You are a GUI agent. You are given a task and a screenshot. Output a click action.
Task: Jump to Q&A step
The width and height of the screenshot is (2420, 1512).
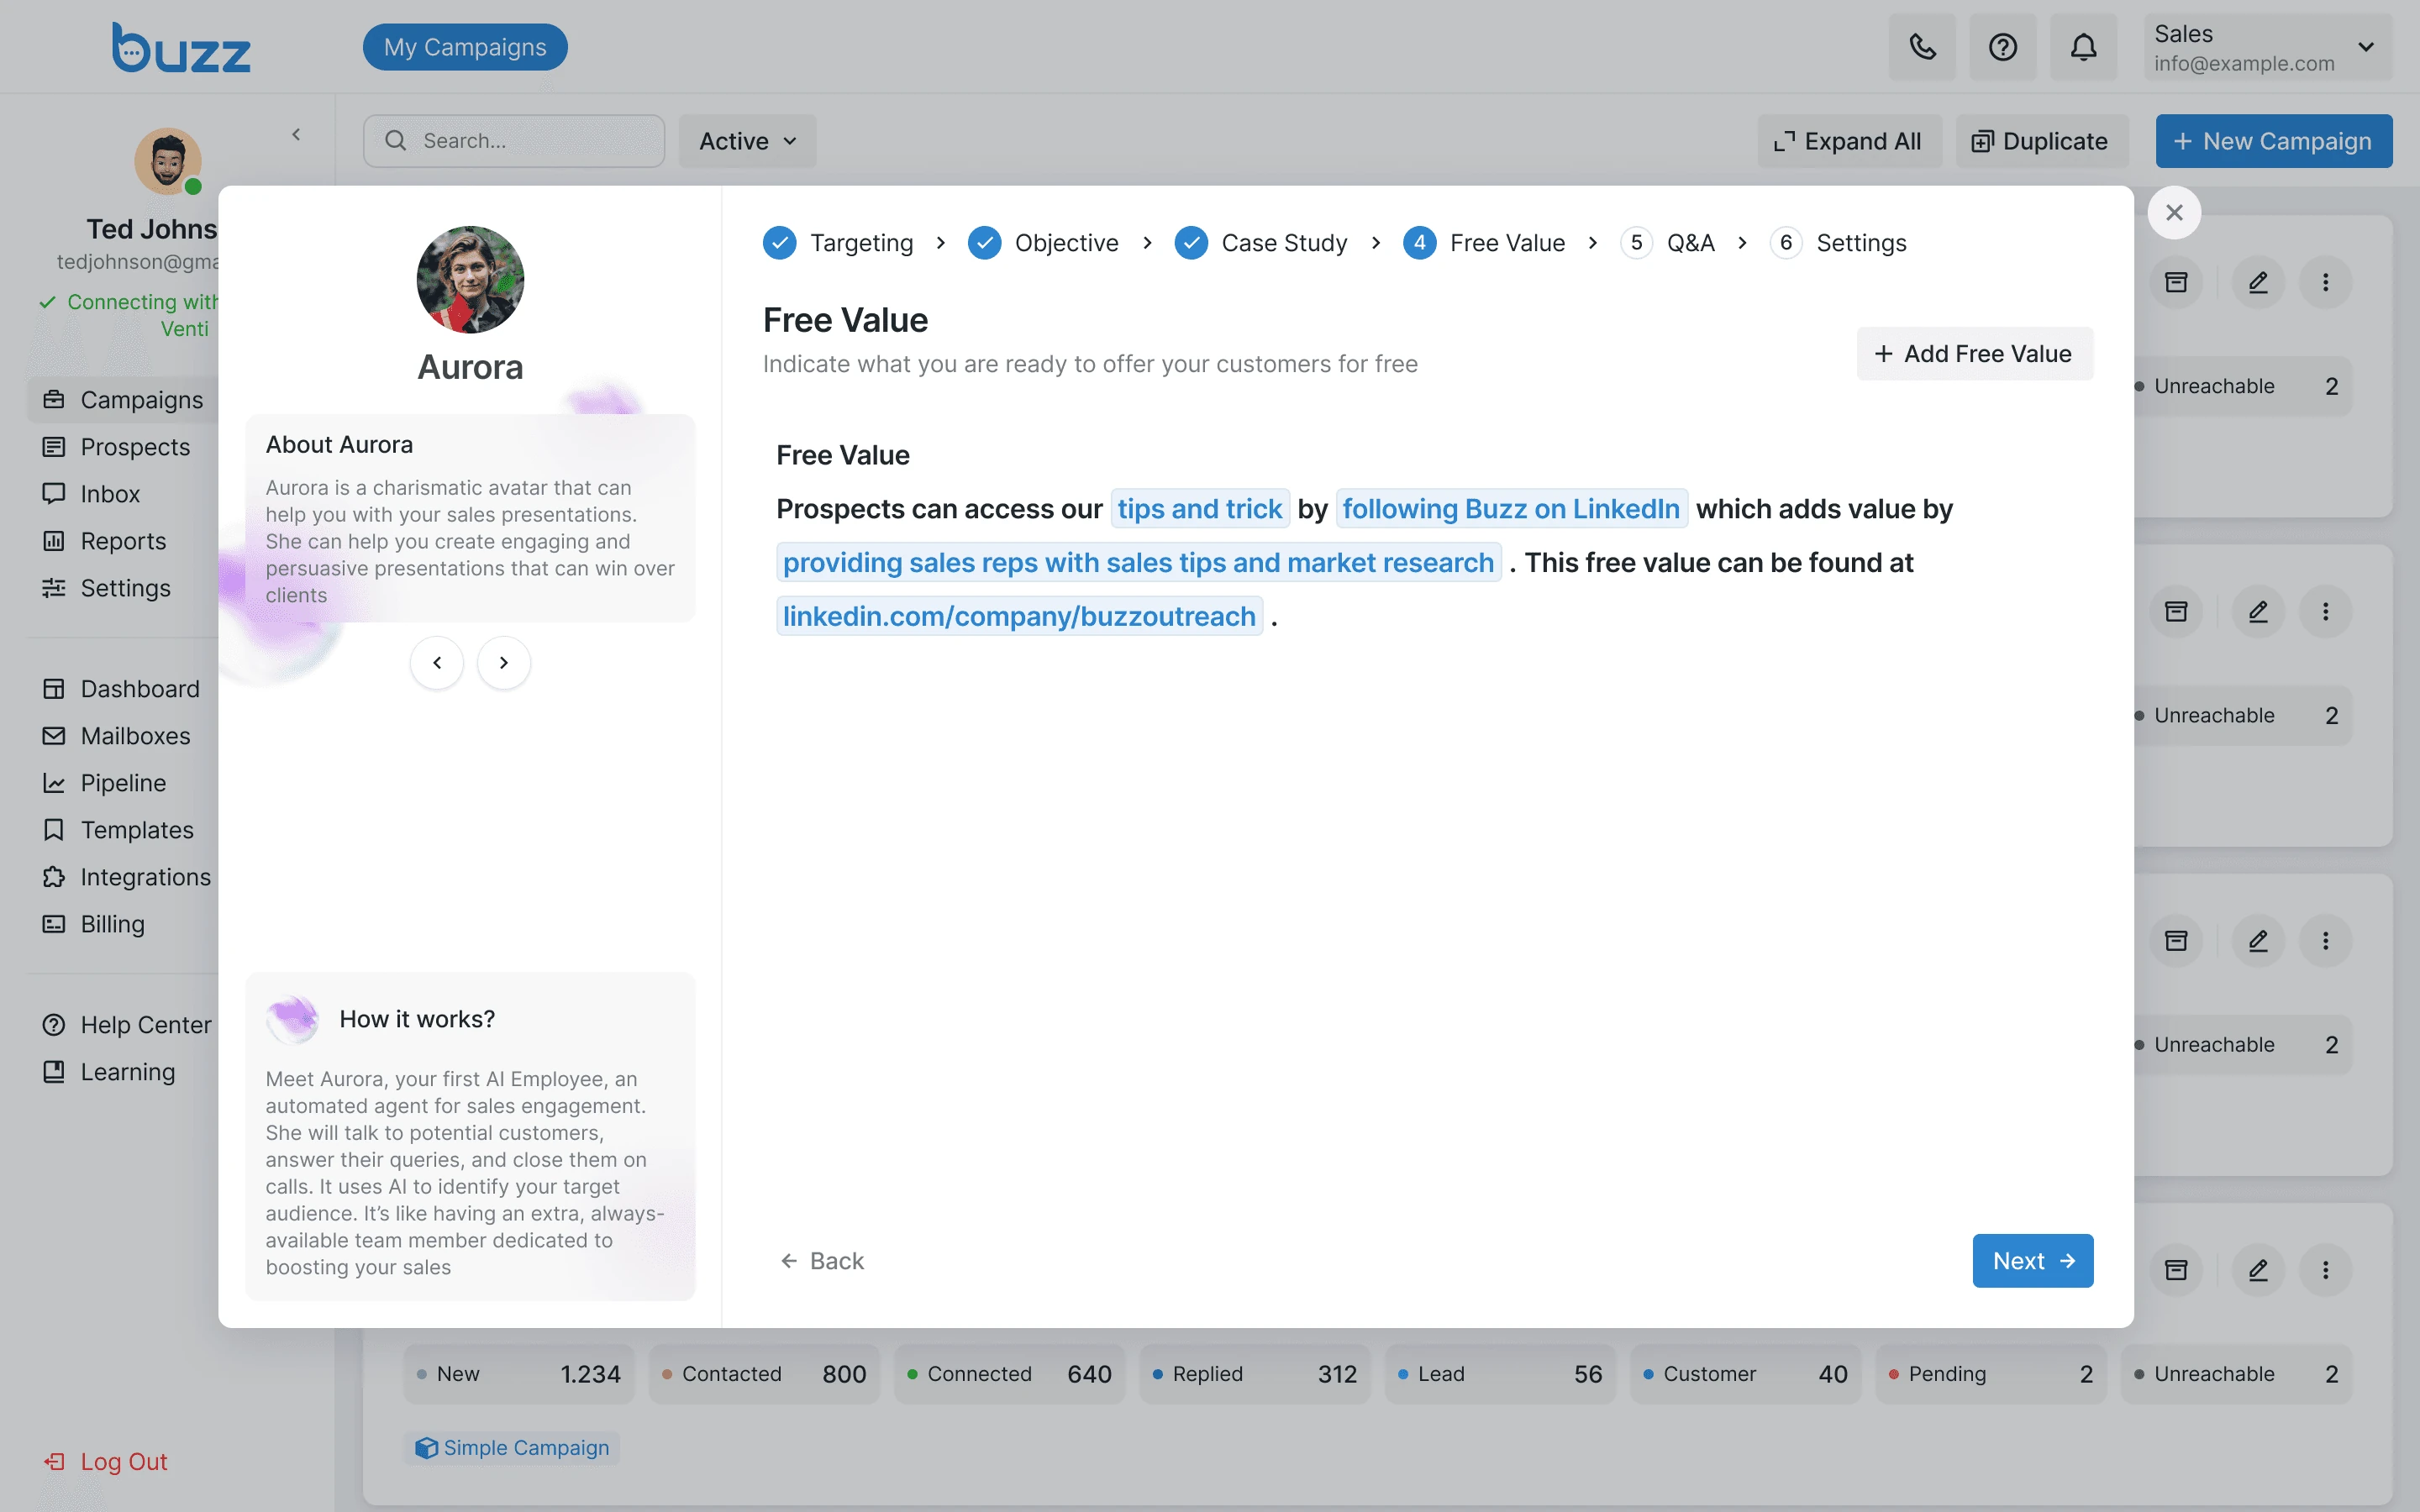(x=1667, y=243)
